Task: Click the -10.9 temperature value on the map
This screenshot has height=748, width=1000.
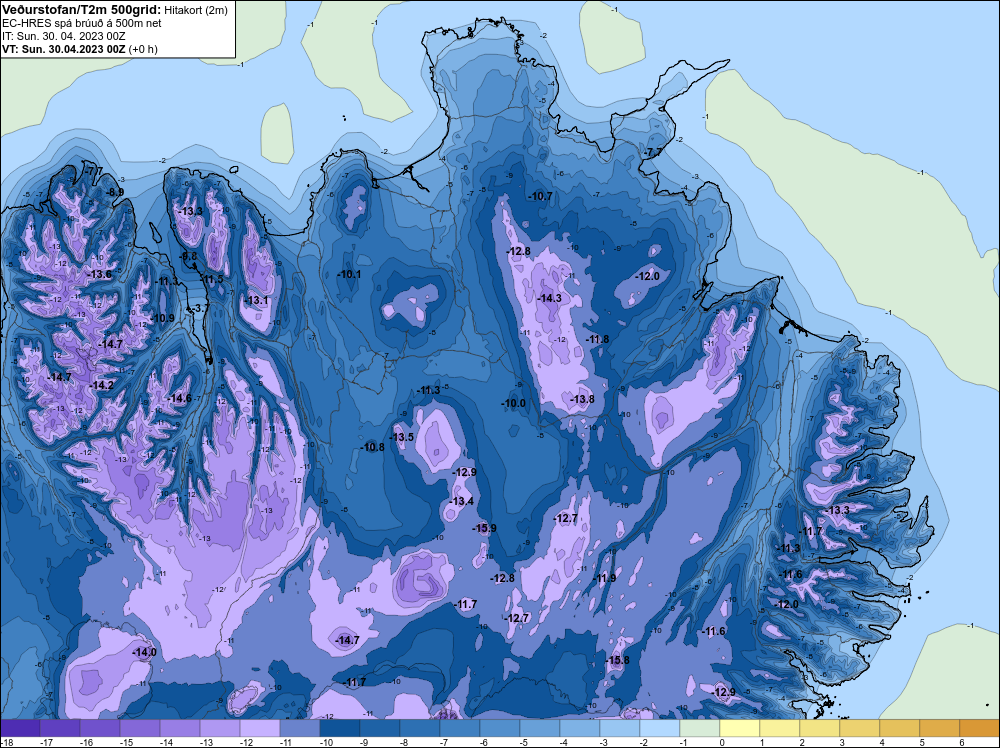Action: tap(163, 318)
